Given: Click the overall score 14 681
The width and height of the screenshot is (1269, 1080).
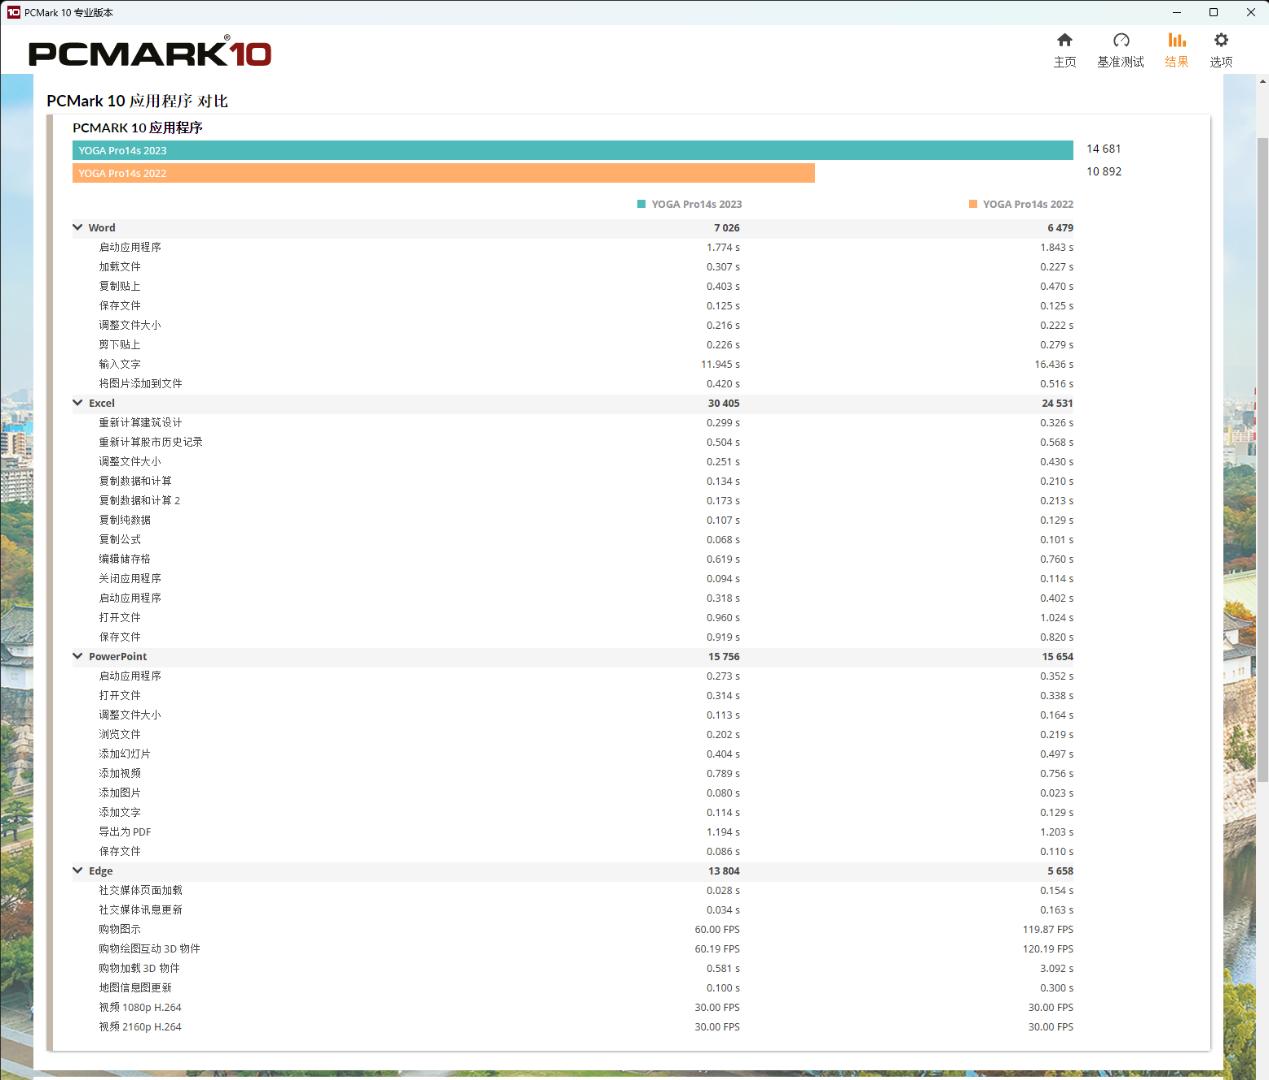Looking at the screenshot, I should tap(1104, 149).
